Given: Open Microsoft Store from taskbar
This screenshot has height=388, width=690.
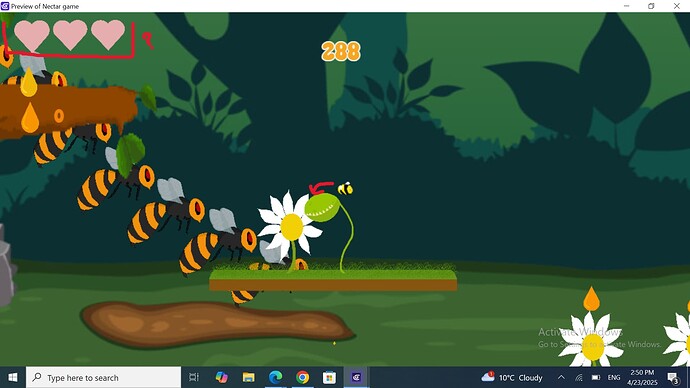Looking at the screenshot, I should click(x=329, y=377).
